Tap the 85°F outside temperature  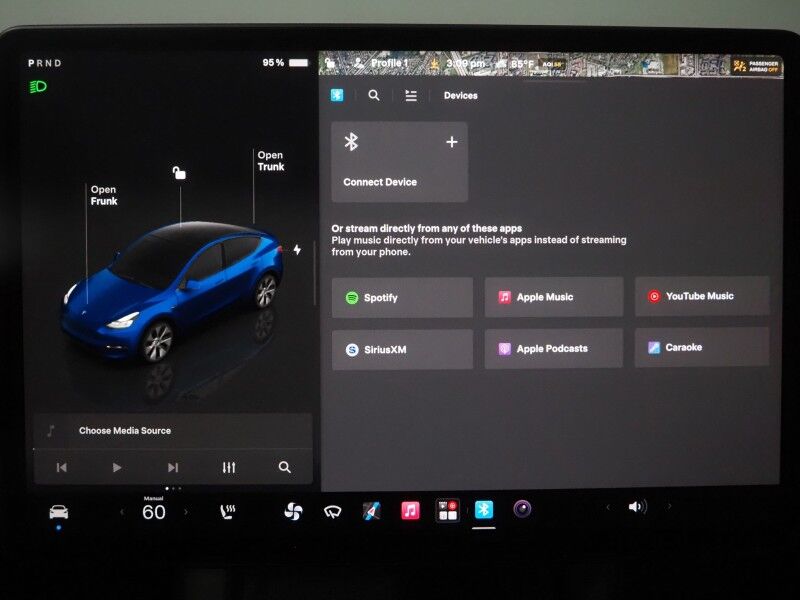522,64
